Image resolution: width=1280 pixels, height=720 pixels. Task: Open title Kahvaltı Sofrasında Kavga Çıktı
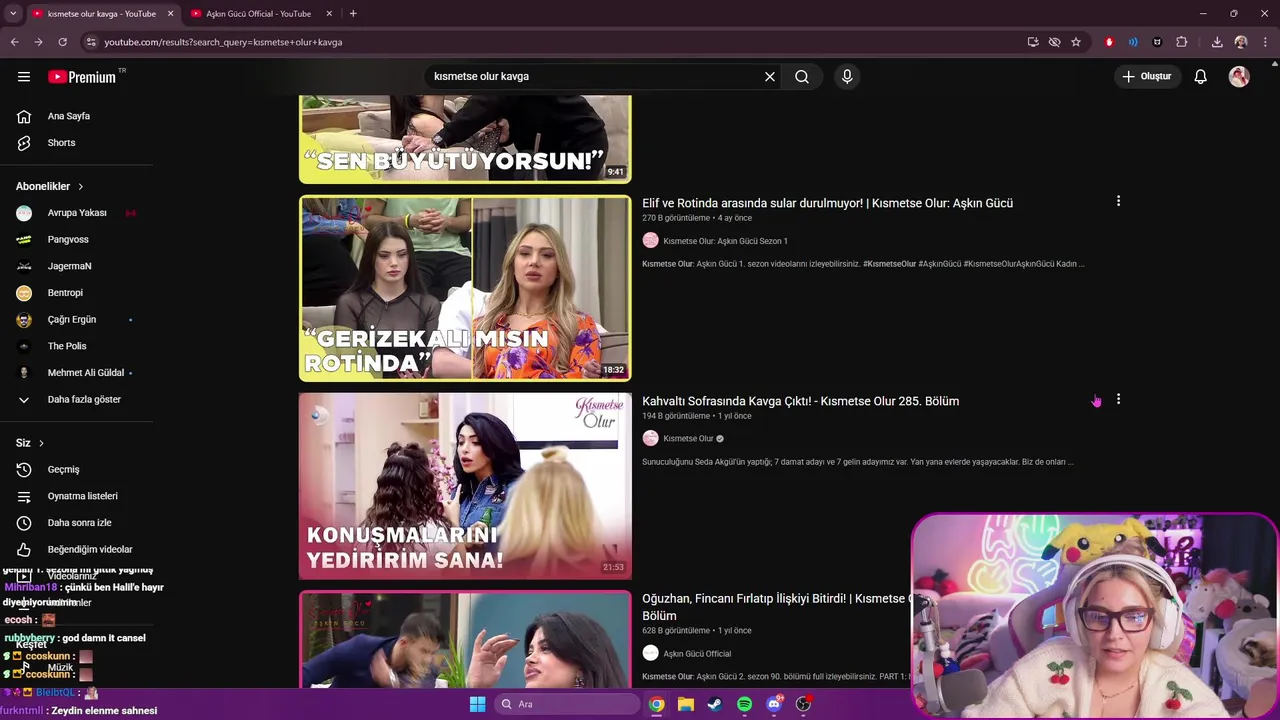tap(800, 401)
